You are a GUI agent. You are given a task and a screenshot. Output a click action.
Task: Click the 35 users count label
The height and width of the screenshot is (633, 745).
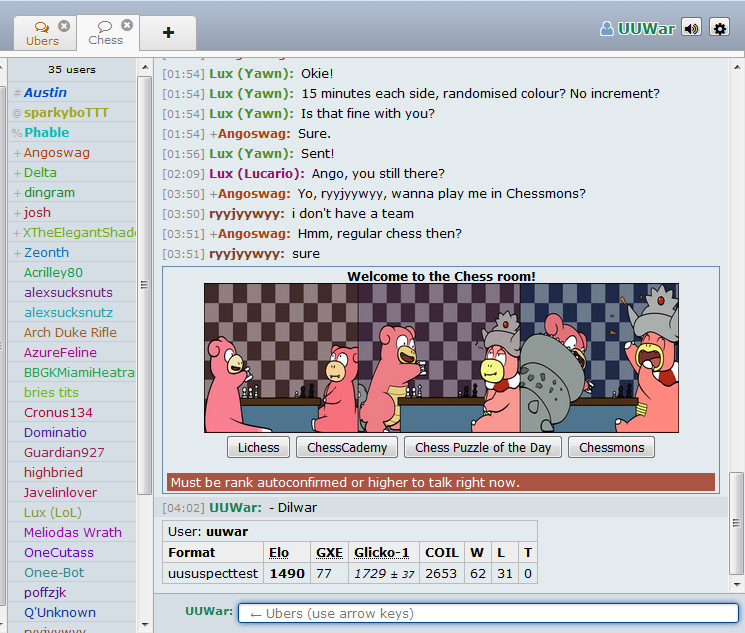pos(72,70)
